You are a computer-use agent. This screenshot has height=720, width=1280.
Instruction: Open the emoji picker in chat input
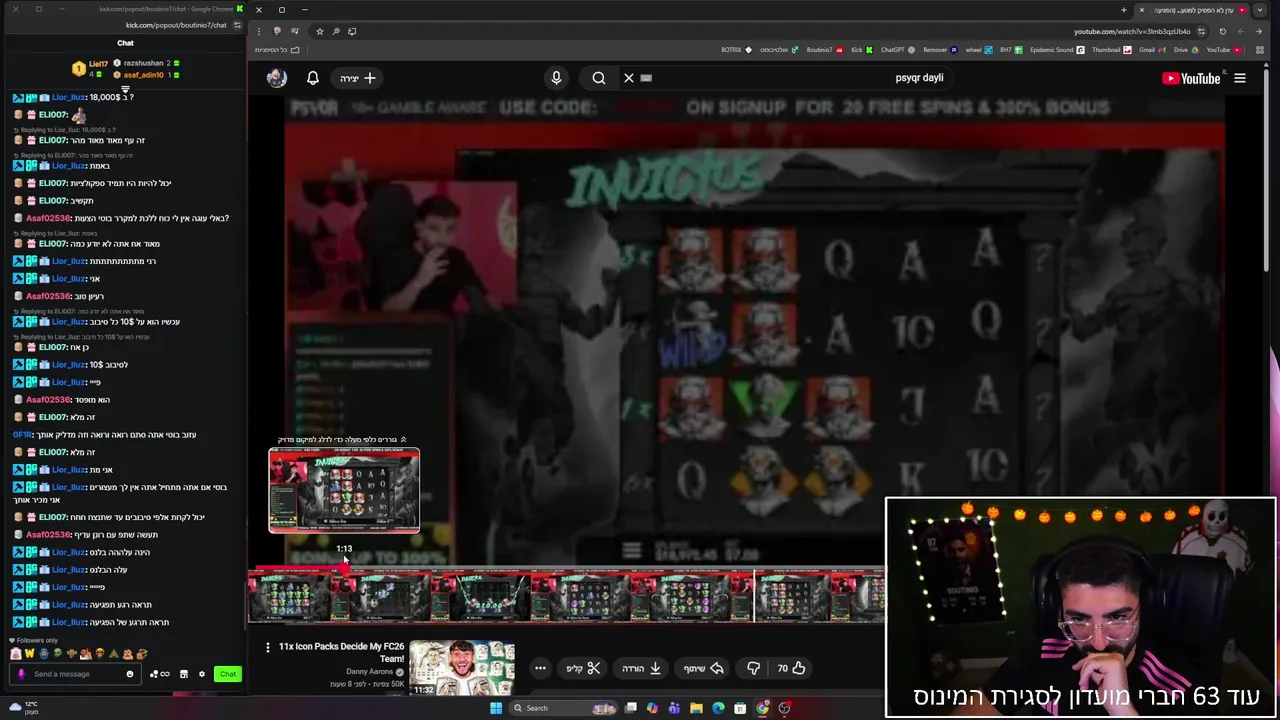click(130, 674)
